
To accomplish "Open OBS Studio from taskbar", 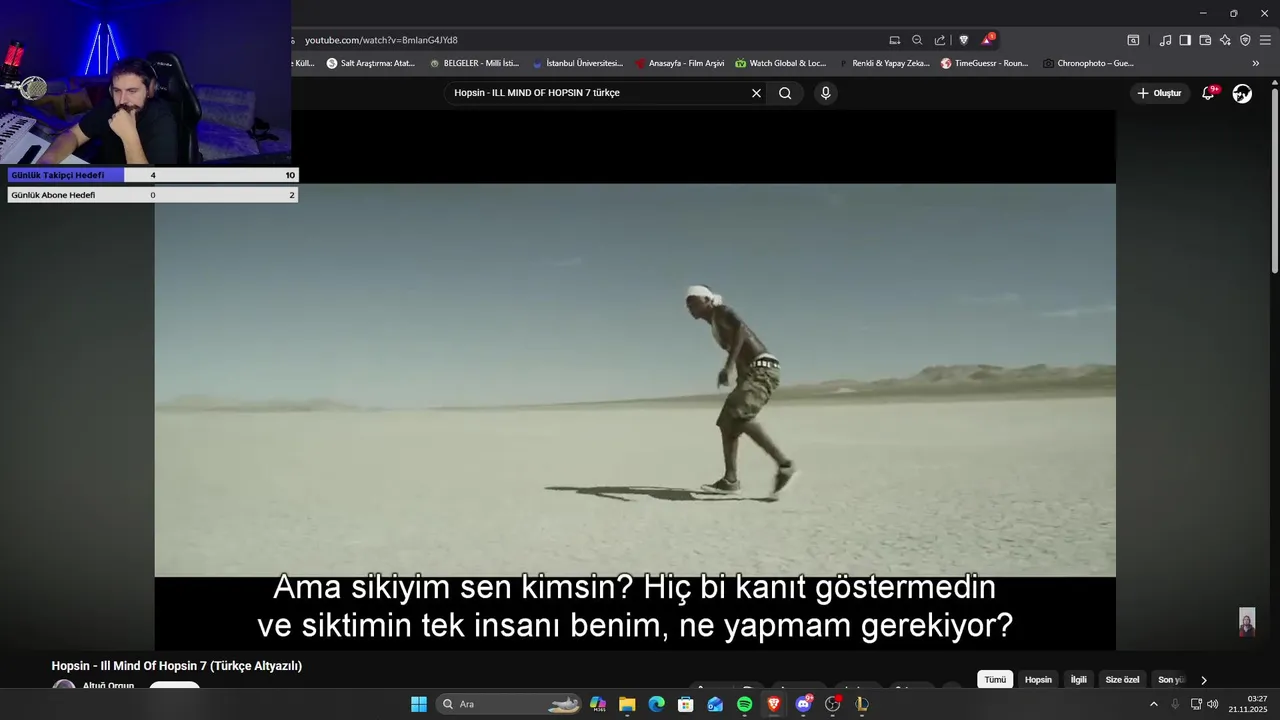I will 832,704.
